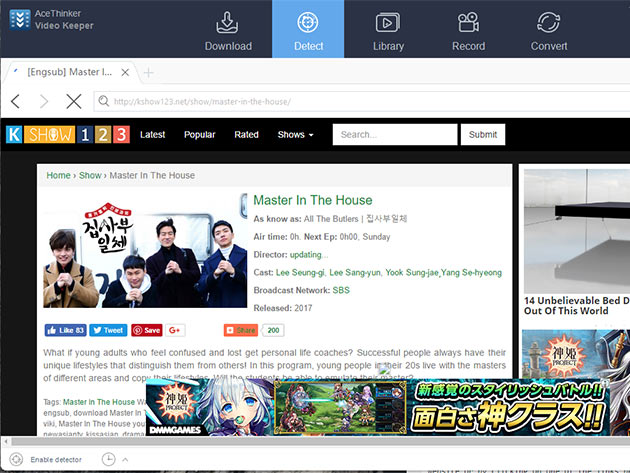Switch to the Detect tab
Image resolution: width=630 pixels, height=473 pixels.
[308, 29]
